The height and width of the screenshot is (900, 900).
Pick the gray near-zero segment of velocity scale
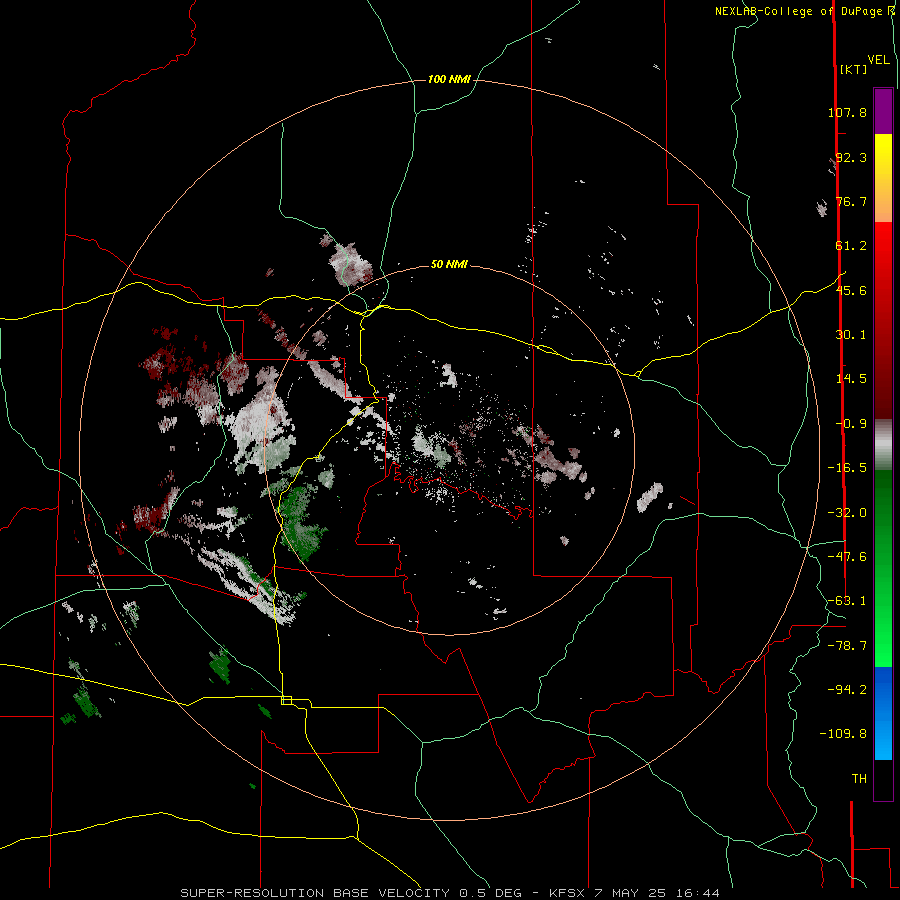pyautogui.click(x=883, y=445)
